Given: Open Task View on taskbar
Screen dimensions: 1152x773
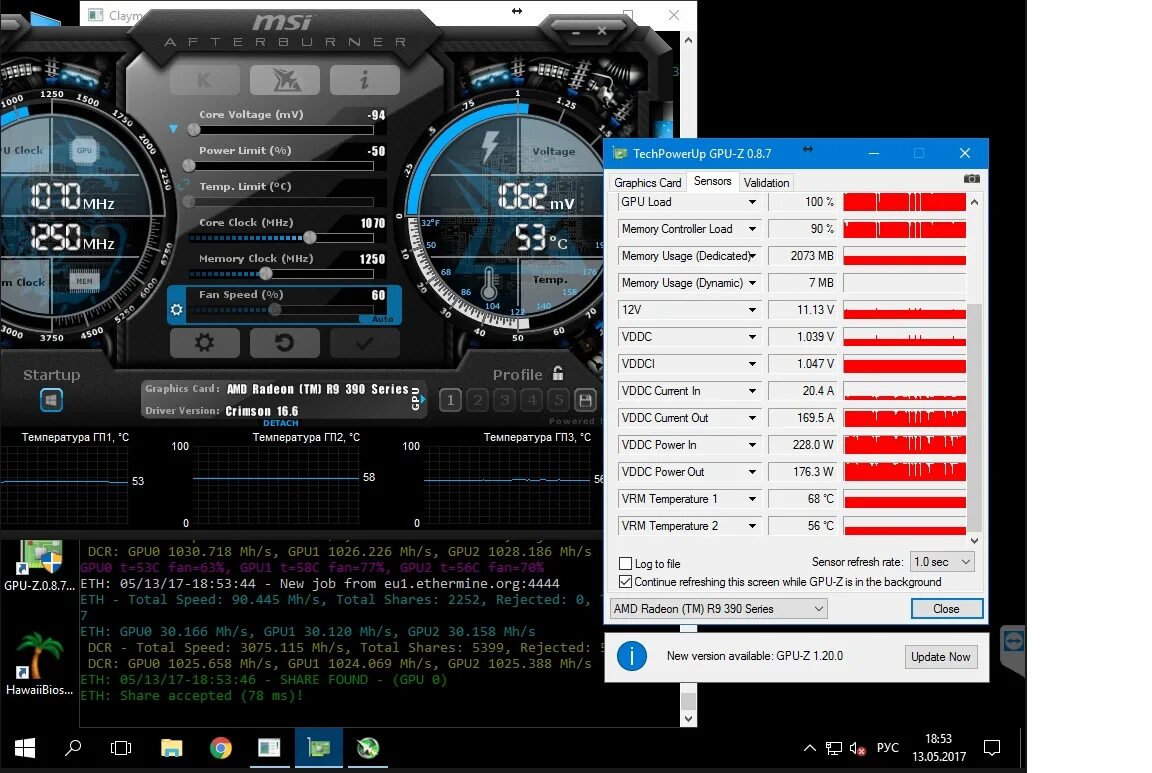Looking at the screenshot, I should (120, 748).
